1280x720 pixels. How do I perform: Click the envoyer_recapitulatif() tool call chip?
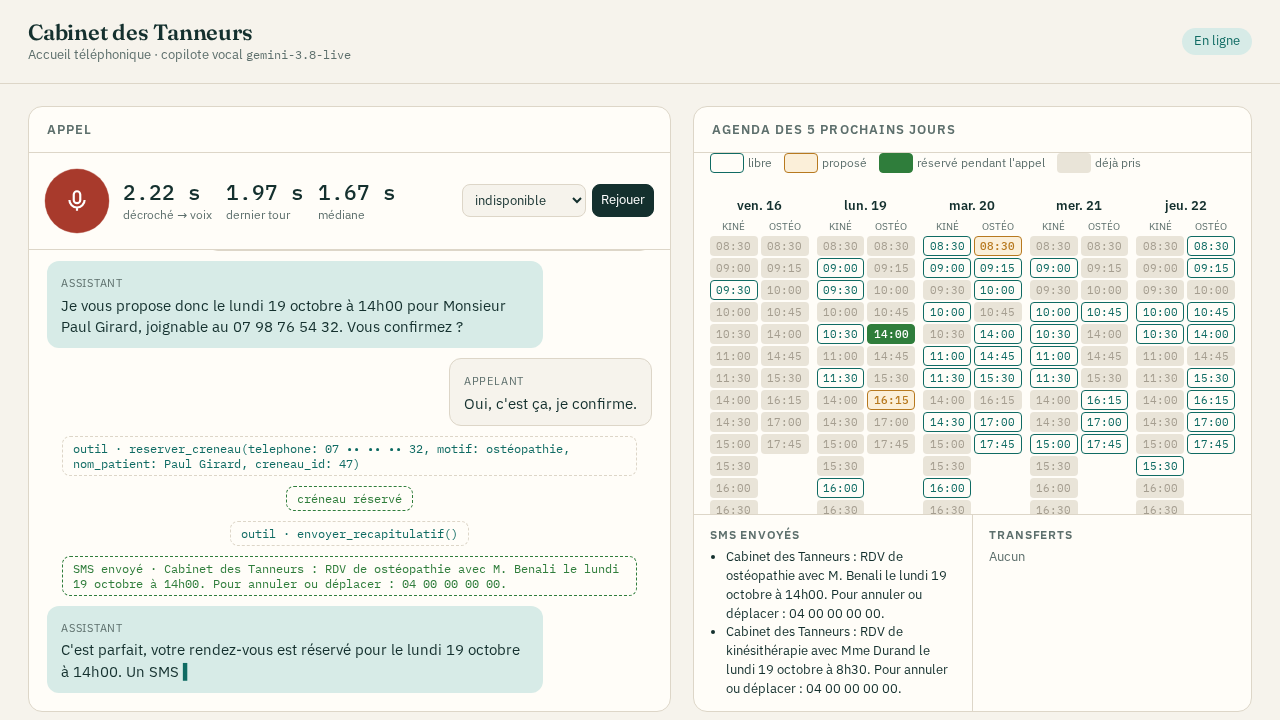click(349, 534)
